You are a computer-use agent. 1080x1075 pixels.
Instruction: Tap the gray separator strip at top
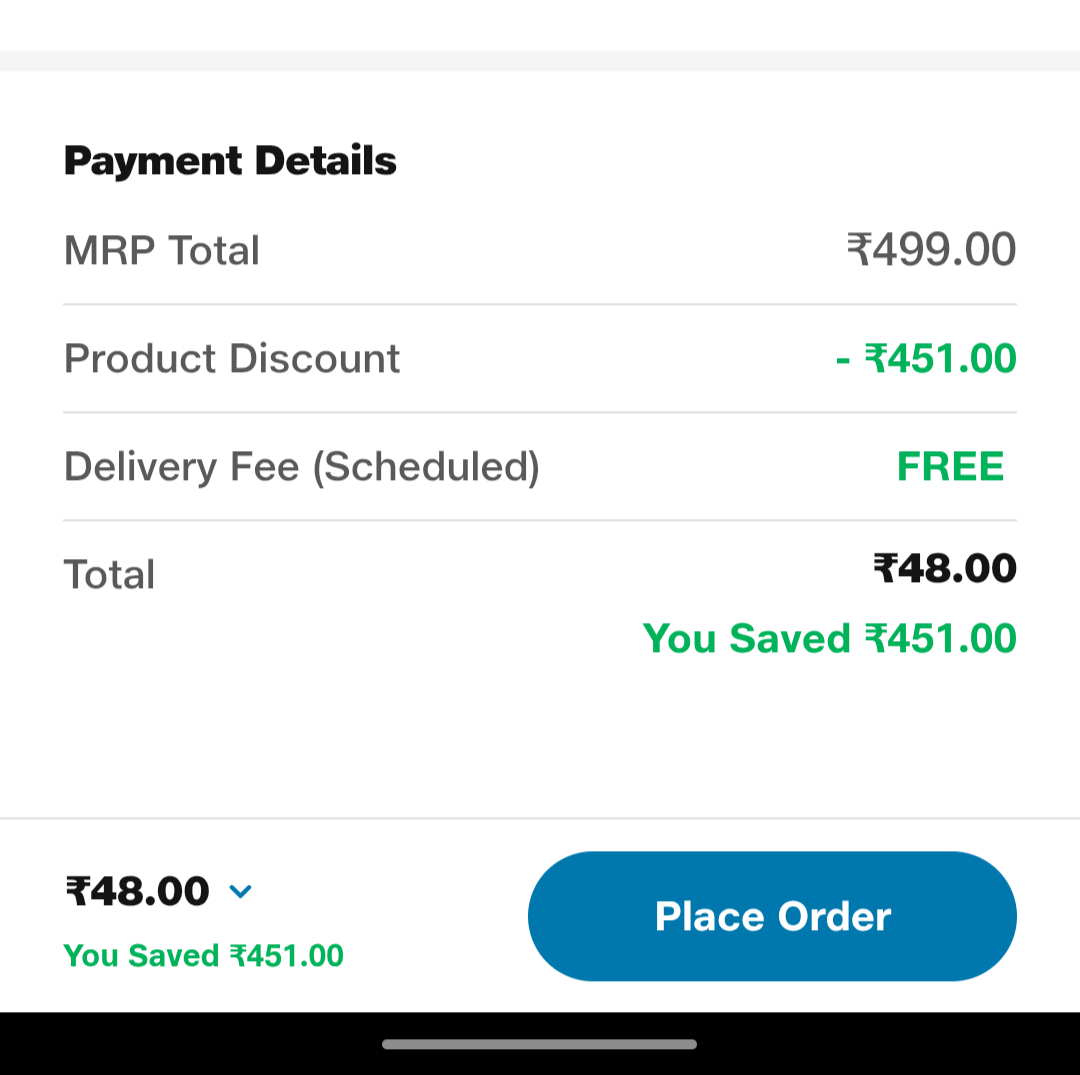(540, 61)
